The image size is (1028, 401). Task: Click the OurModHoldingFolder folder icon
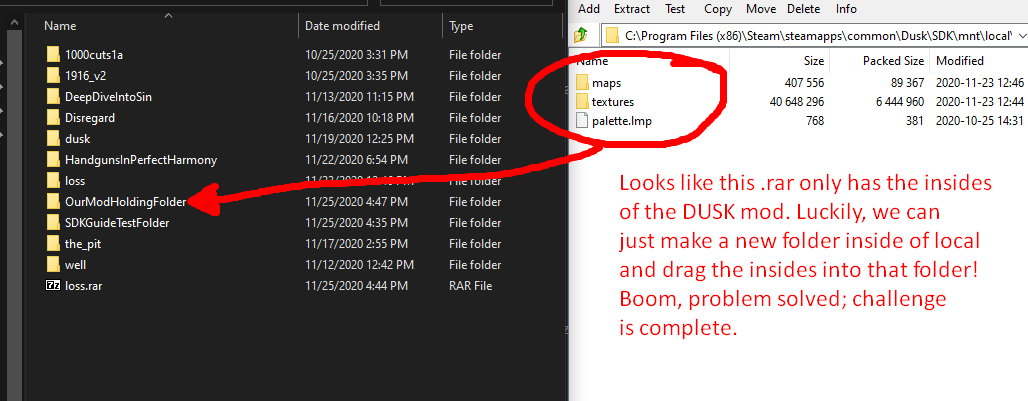point(53,202)
